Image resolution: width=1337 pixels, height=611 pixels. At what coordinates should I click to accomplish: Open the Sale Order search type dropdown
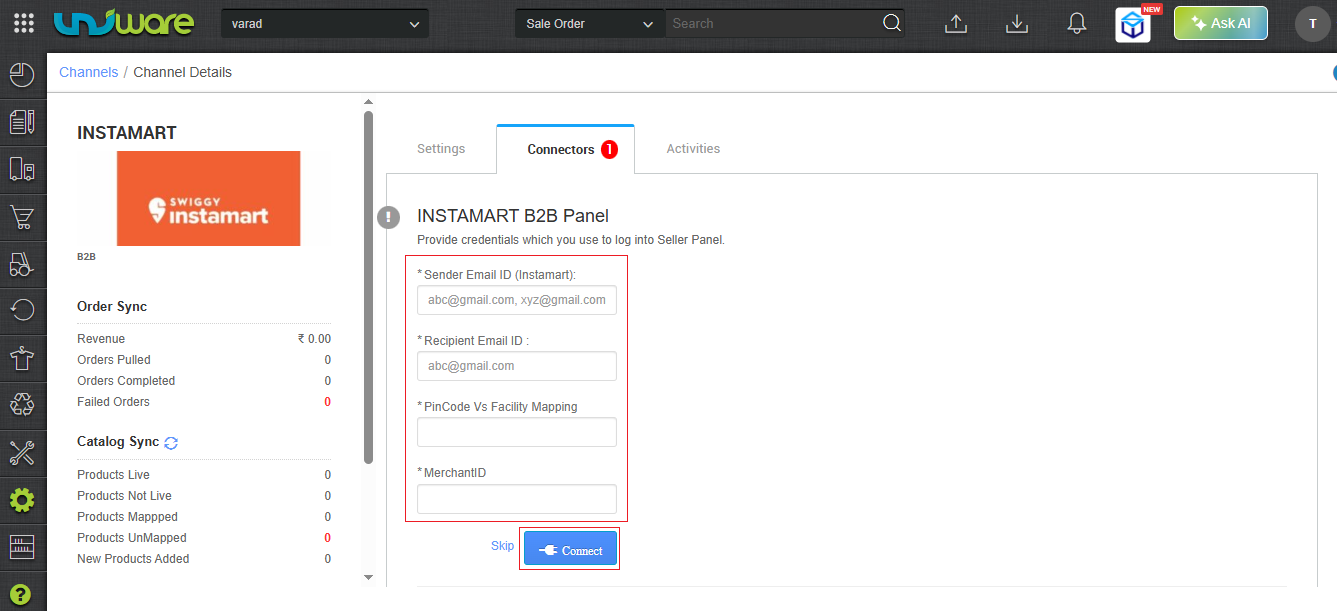[x=590, y=24]
